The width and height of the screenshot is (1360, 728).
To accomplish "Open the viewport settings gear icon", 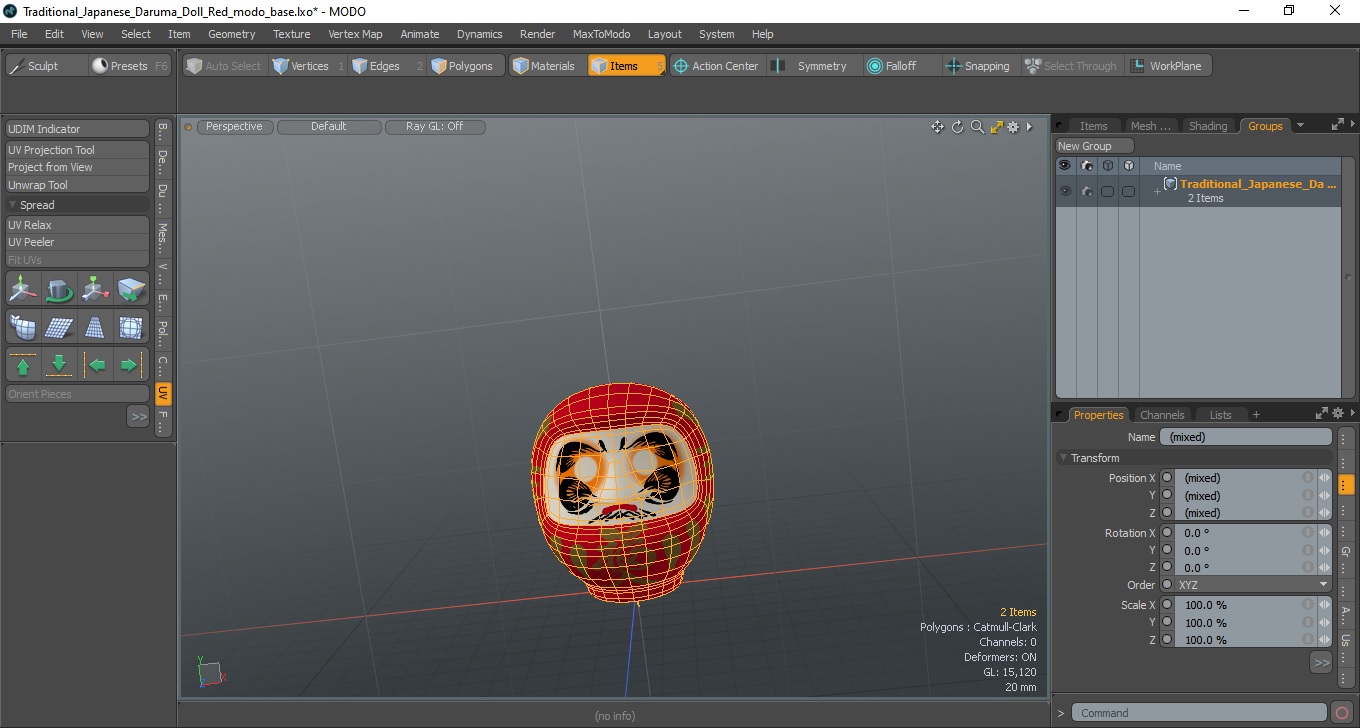I will (x=1013, y=127).
